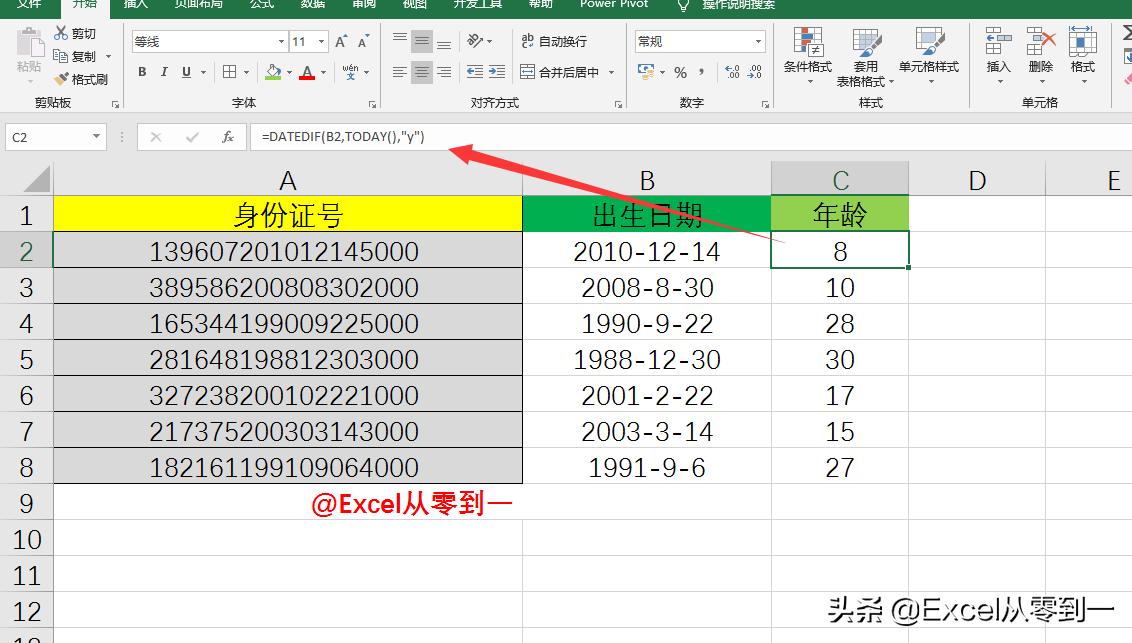Select cell B2 containing 2010-12-14
This screenshot has height=643, width=1132.
click(647, 251)
